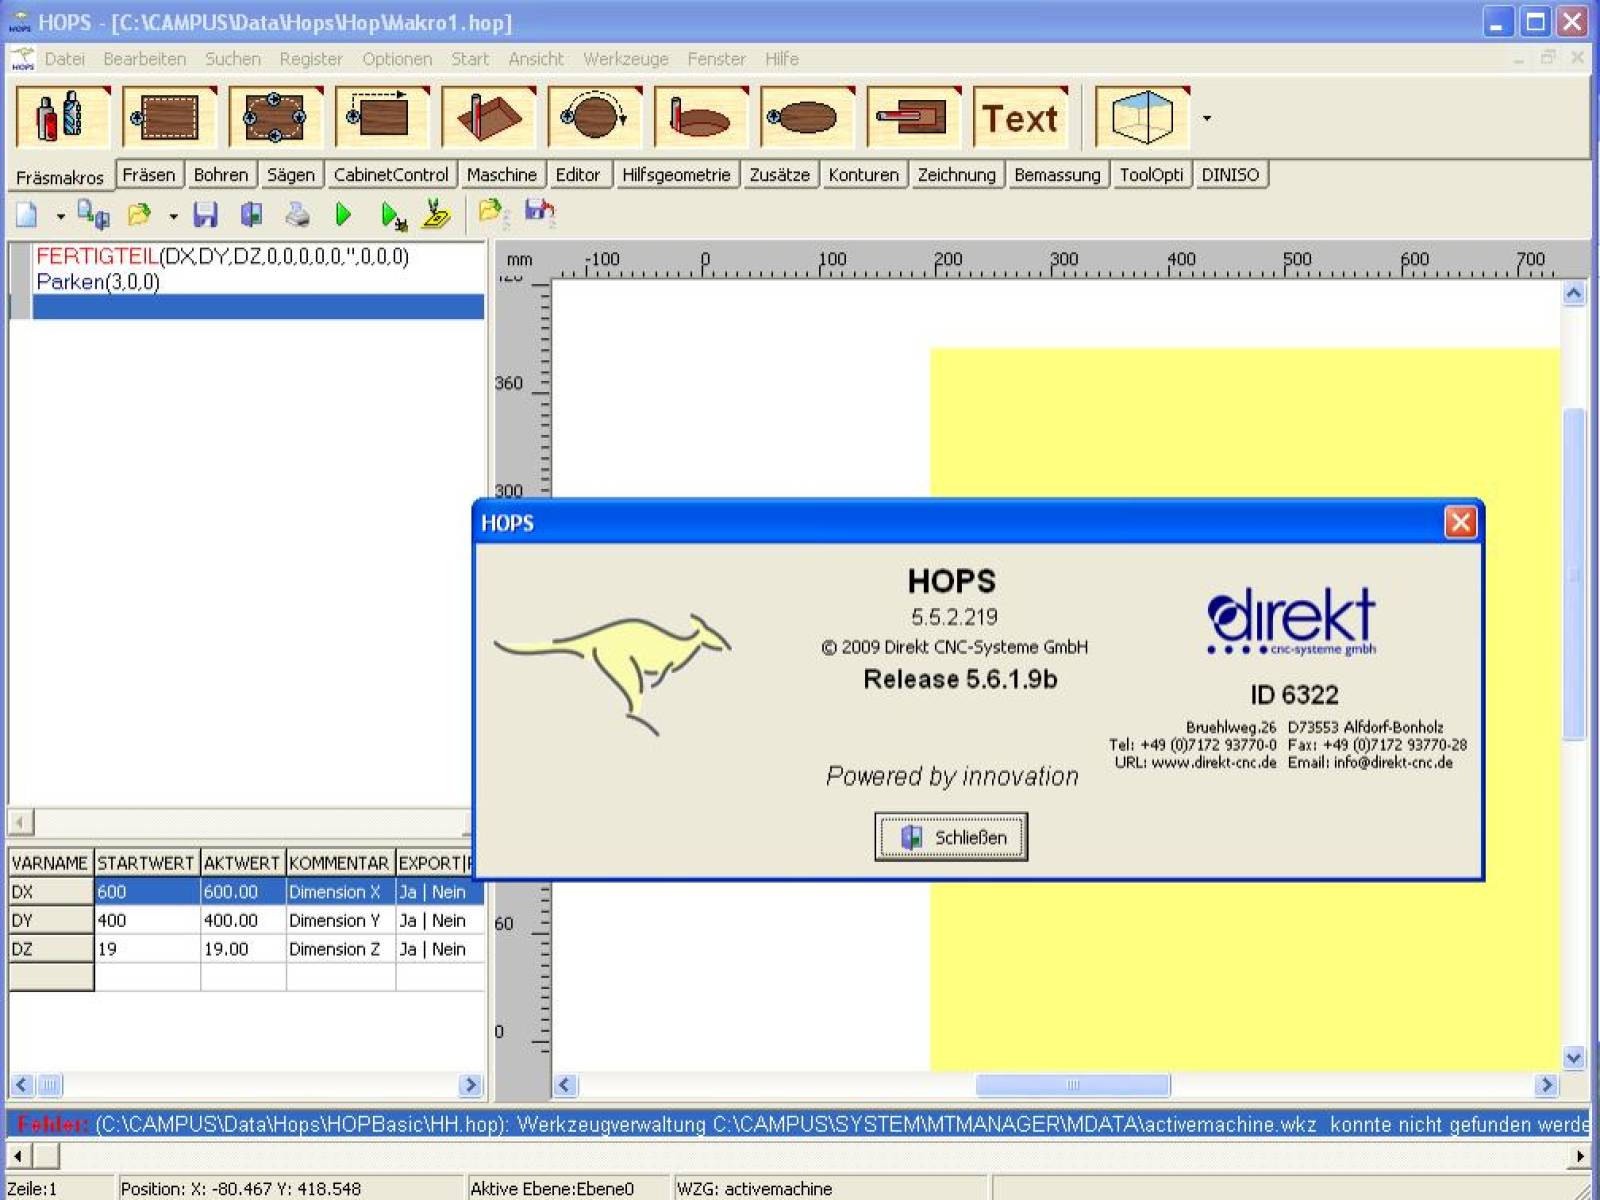Select the 3D cube workpiece macro
1600x1200 pixels.
click(1143, 117)
